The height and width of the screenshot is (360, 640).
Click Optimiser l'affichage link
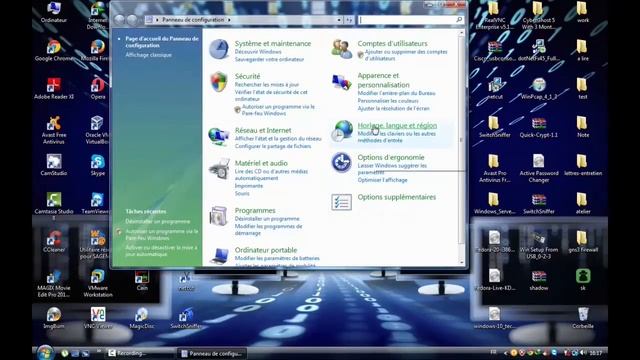pos(382,180)
